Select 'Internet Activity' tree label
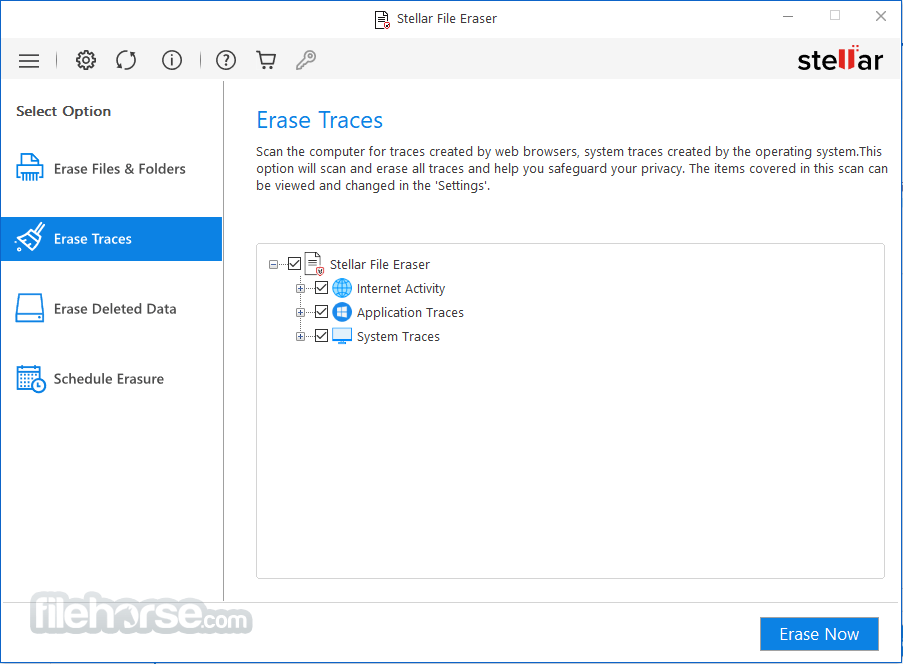Screen dimensions: 903x664 tap(401, 289)
